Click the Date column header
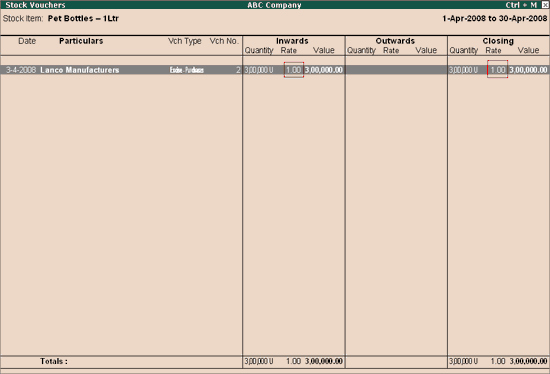This screenshot has height=374, width=550. coord(27,41)
